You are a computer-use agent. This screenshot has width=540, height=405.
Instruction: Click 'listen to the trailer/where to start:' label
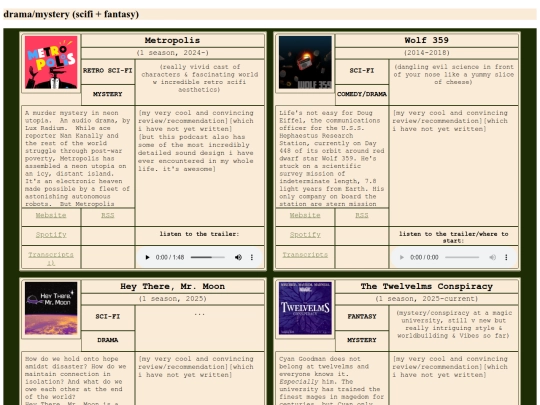(453, 237)
